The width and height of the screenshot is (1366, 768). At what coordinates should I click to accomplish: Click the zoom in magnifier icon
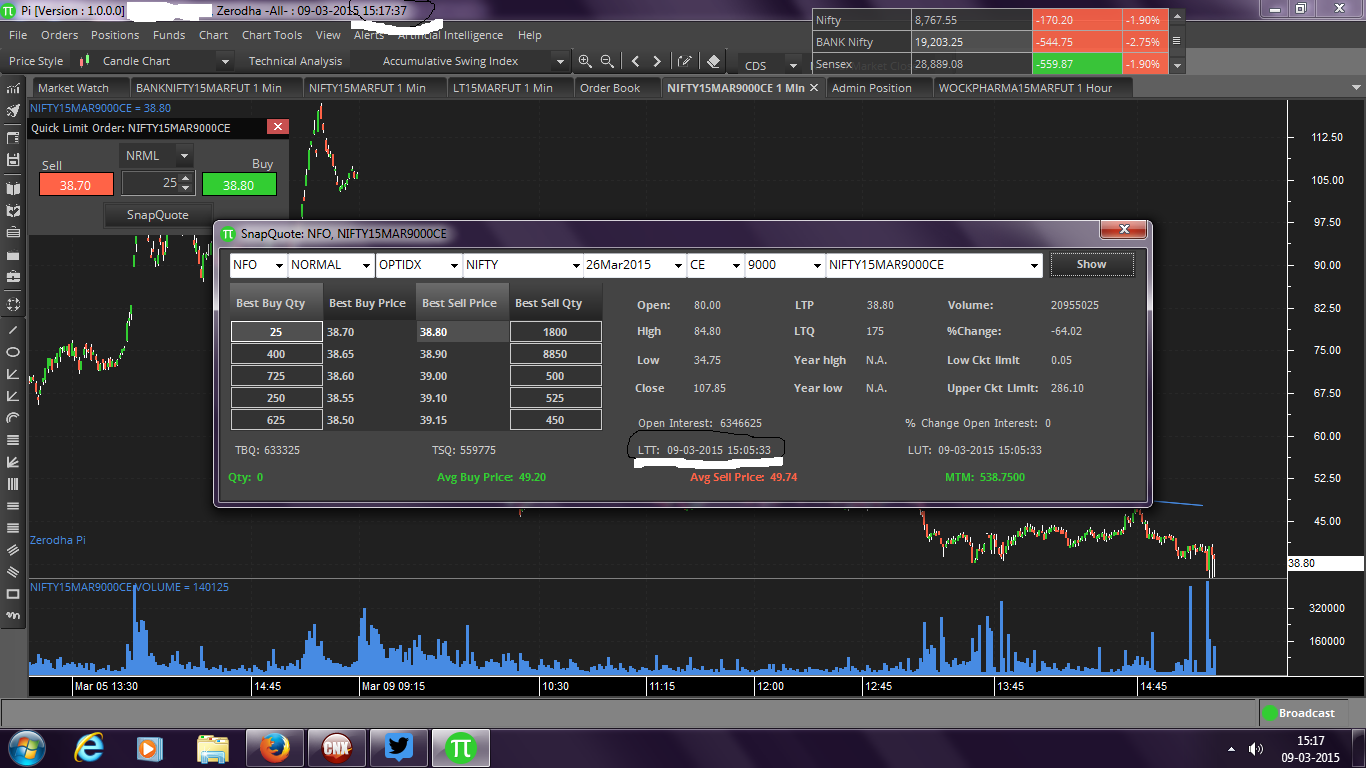[585, 61]
